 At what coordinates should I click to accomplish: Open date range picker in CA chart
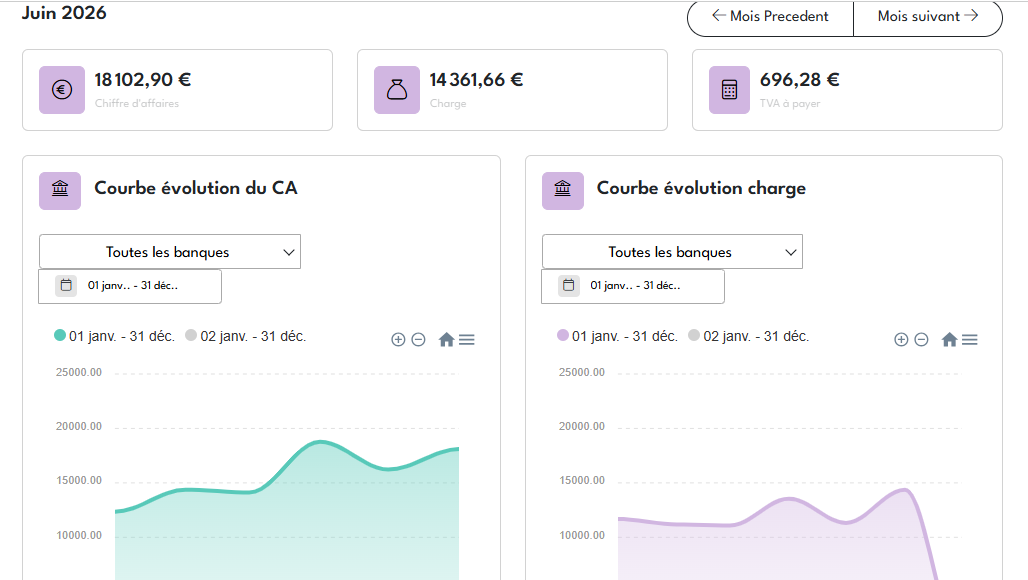pyautogui.click(x=130, y=286)
